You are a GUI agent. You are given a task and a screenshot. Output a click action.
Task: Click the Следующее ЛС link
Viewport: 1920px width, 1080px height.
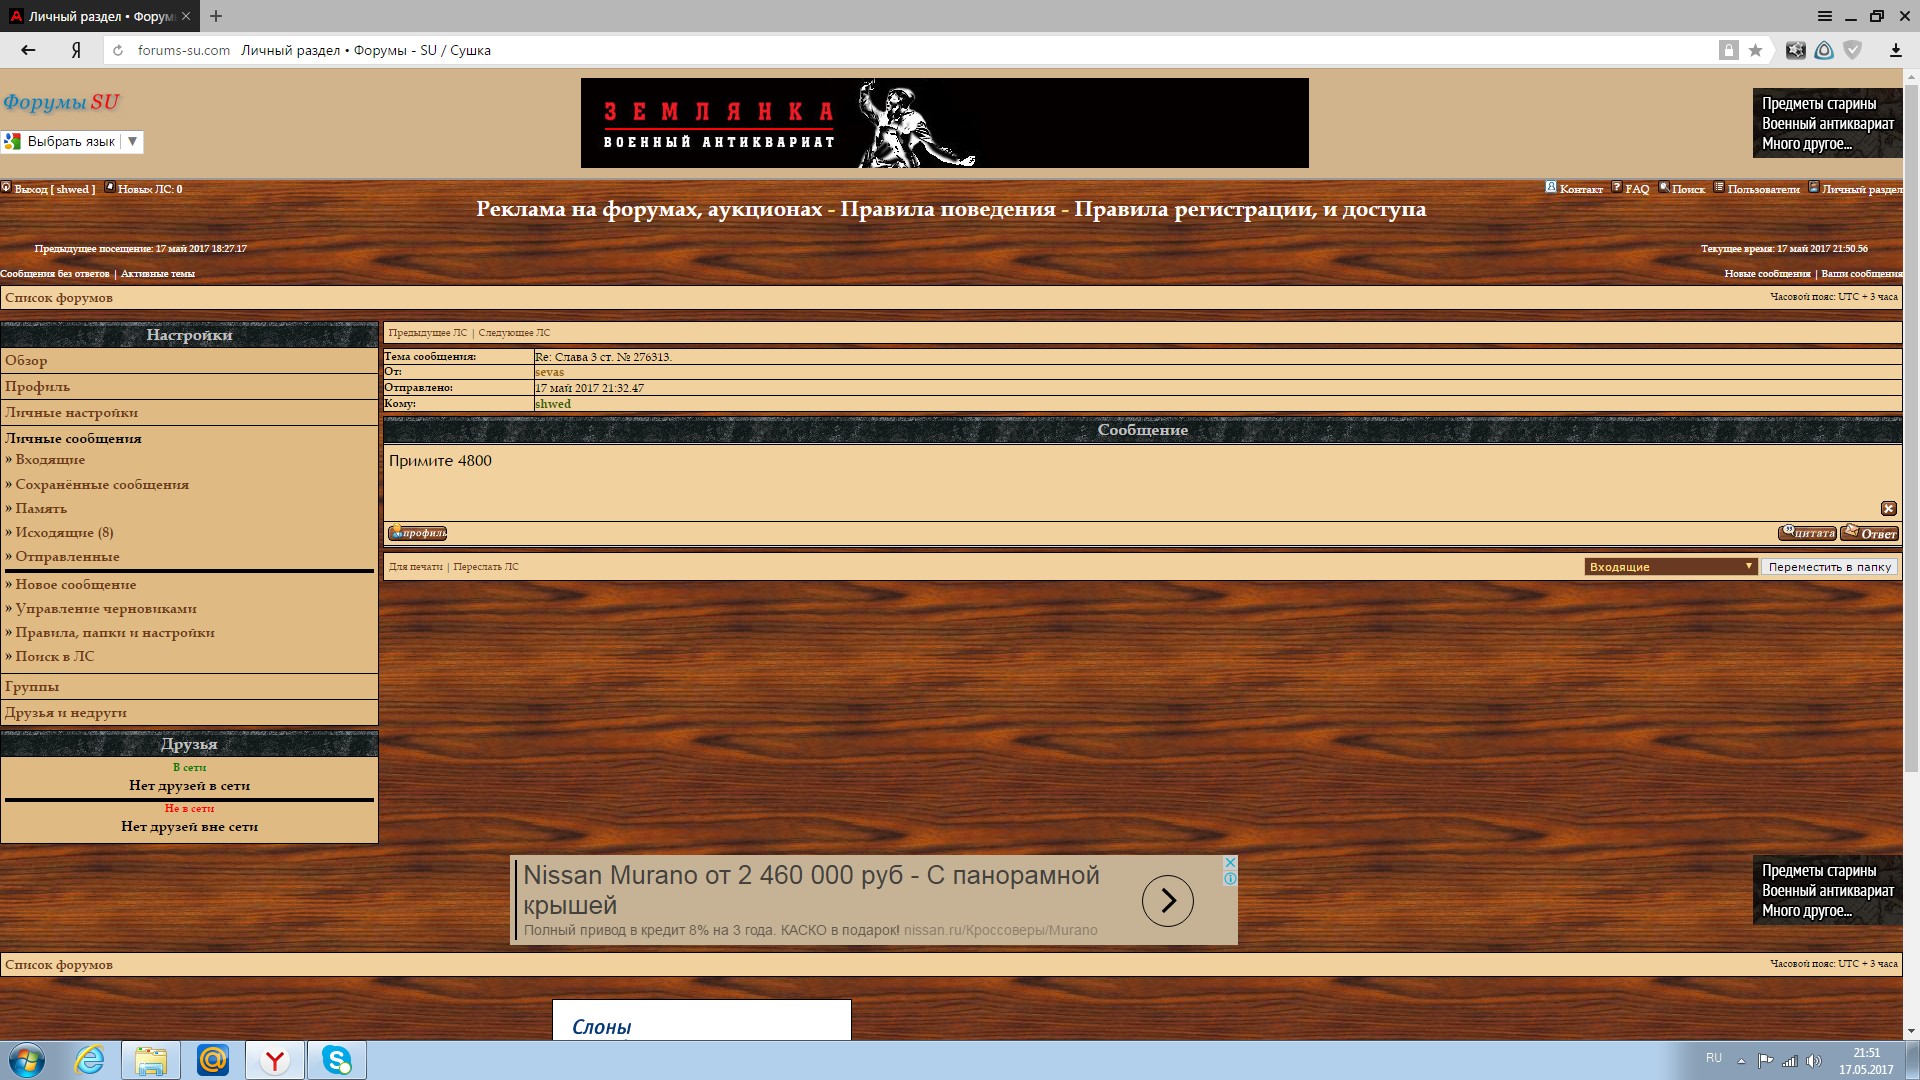coord(514,333)
